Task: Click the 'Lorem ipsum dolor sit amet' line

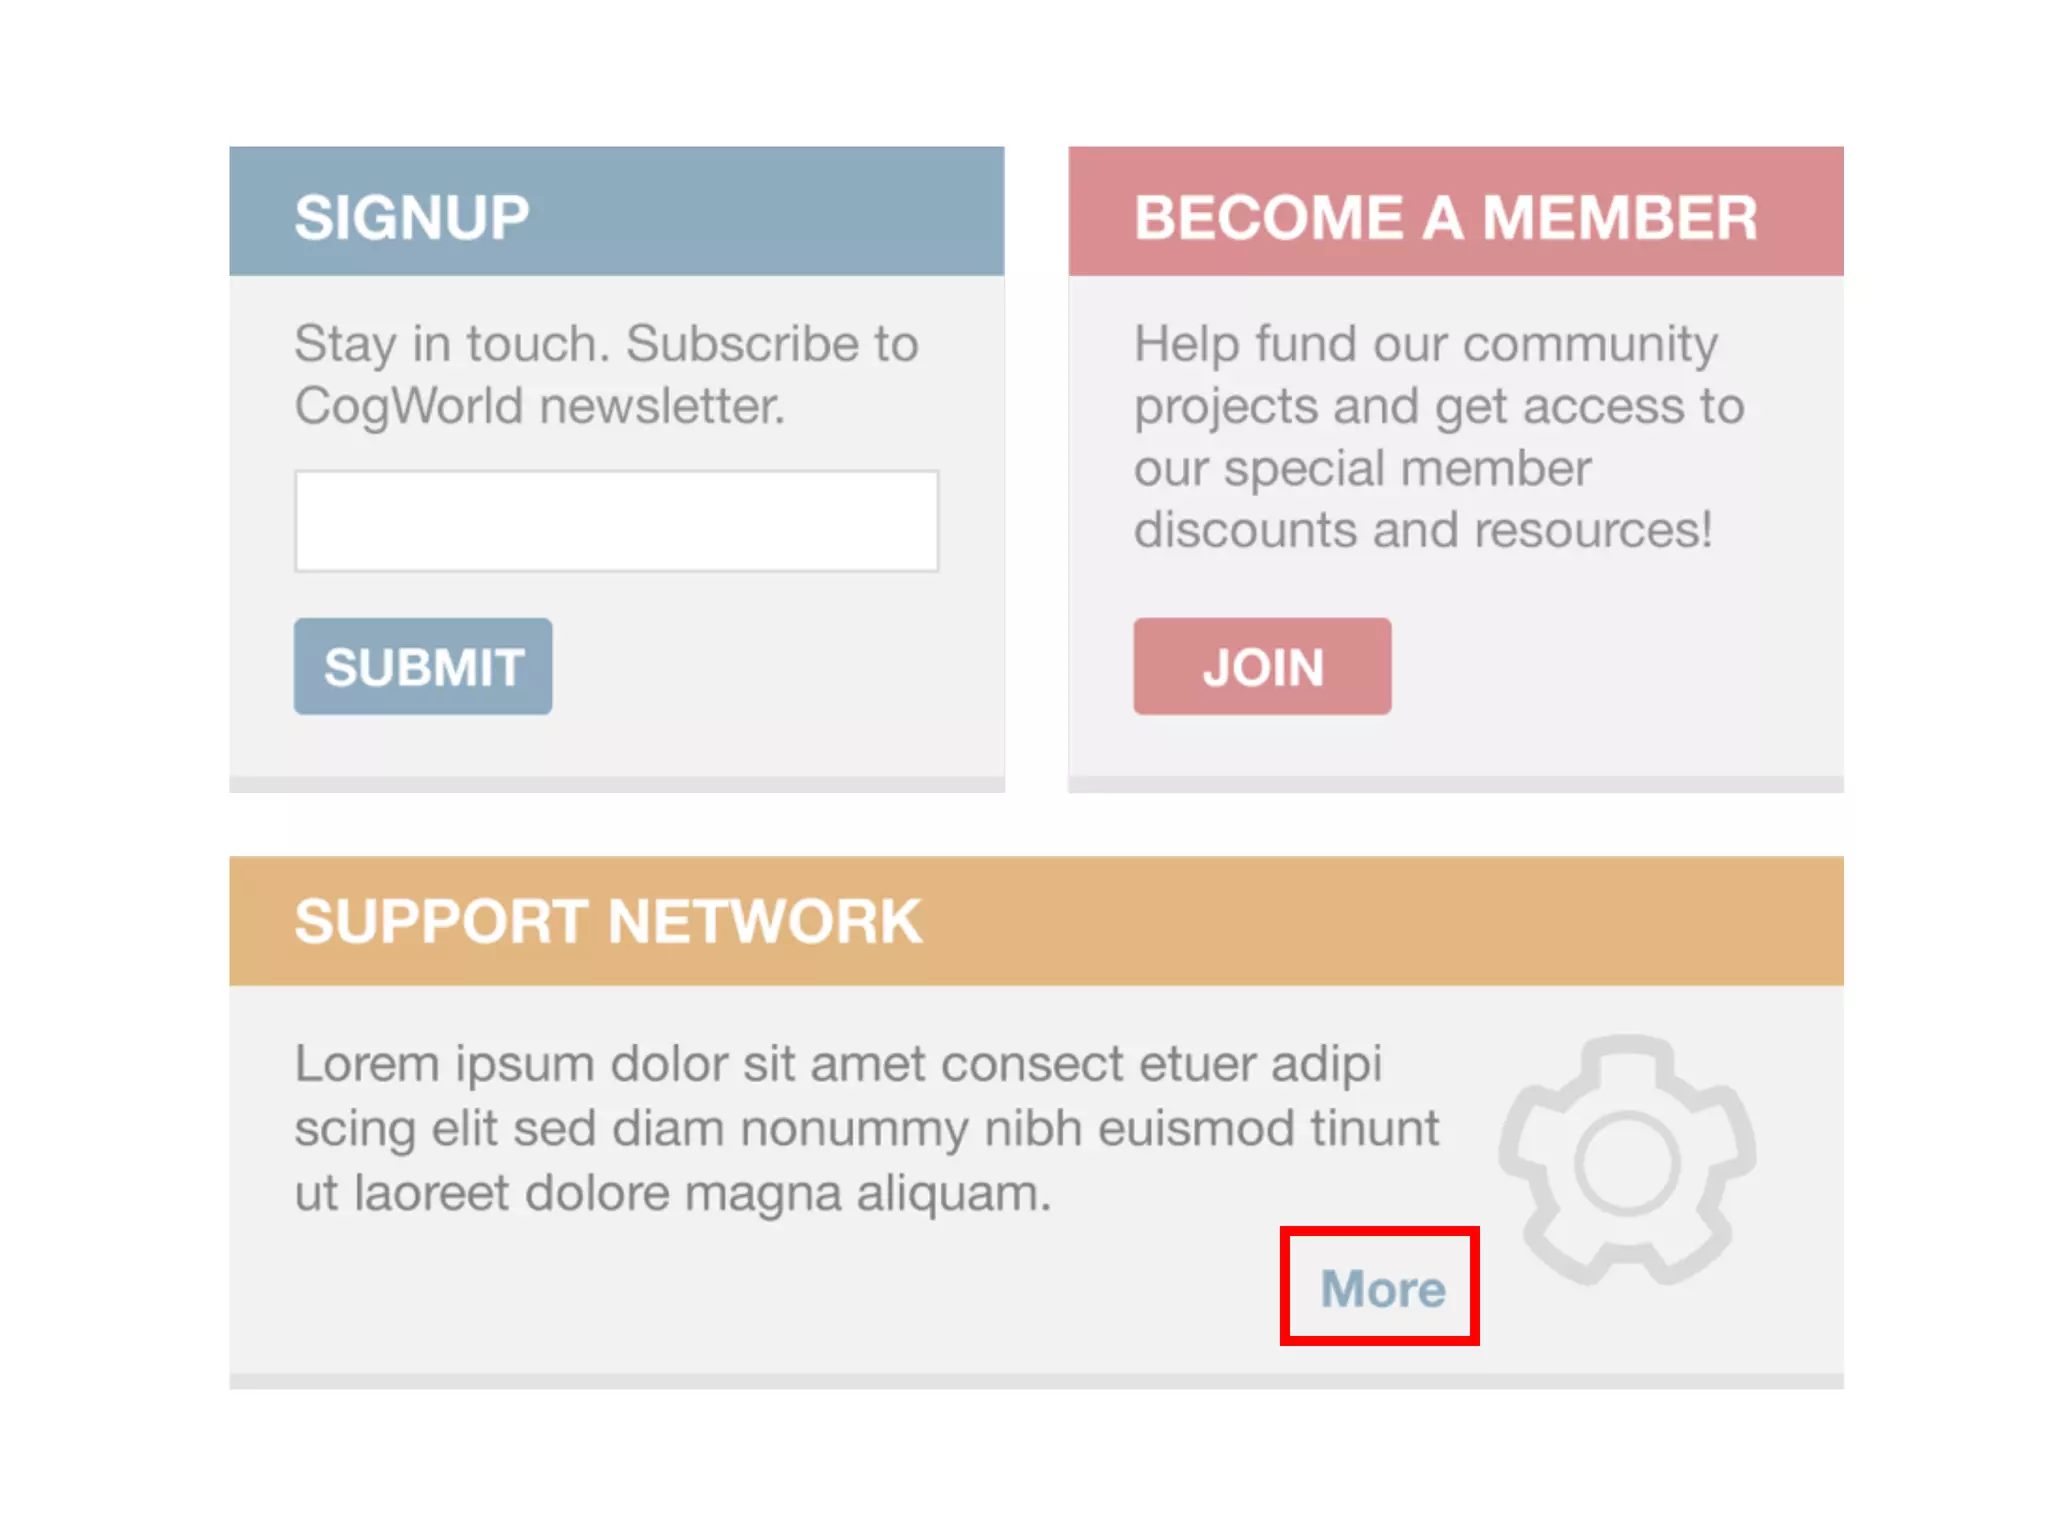Action: 838,1064
